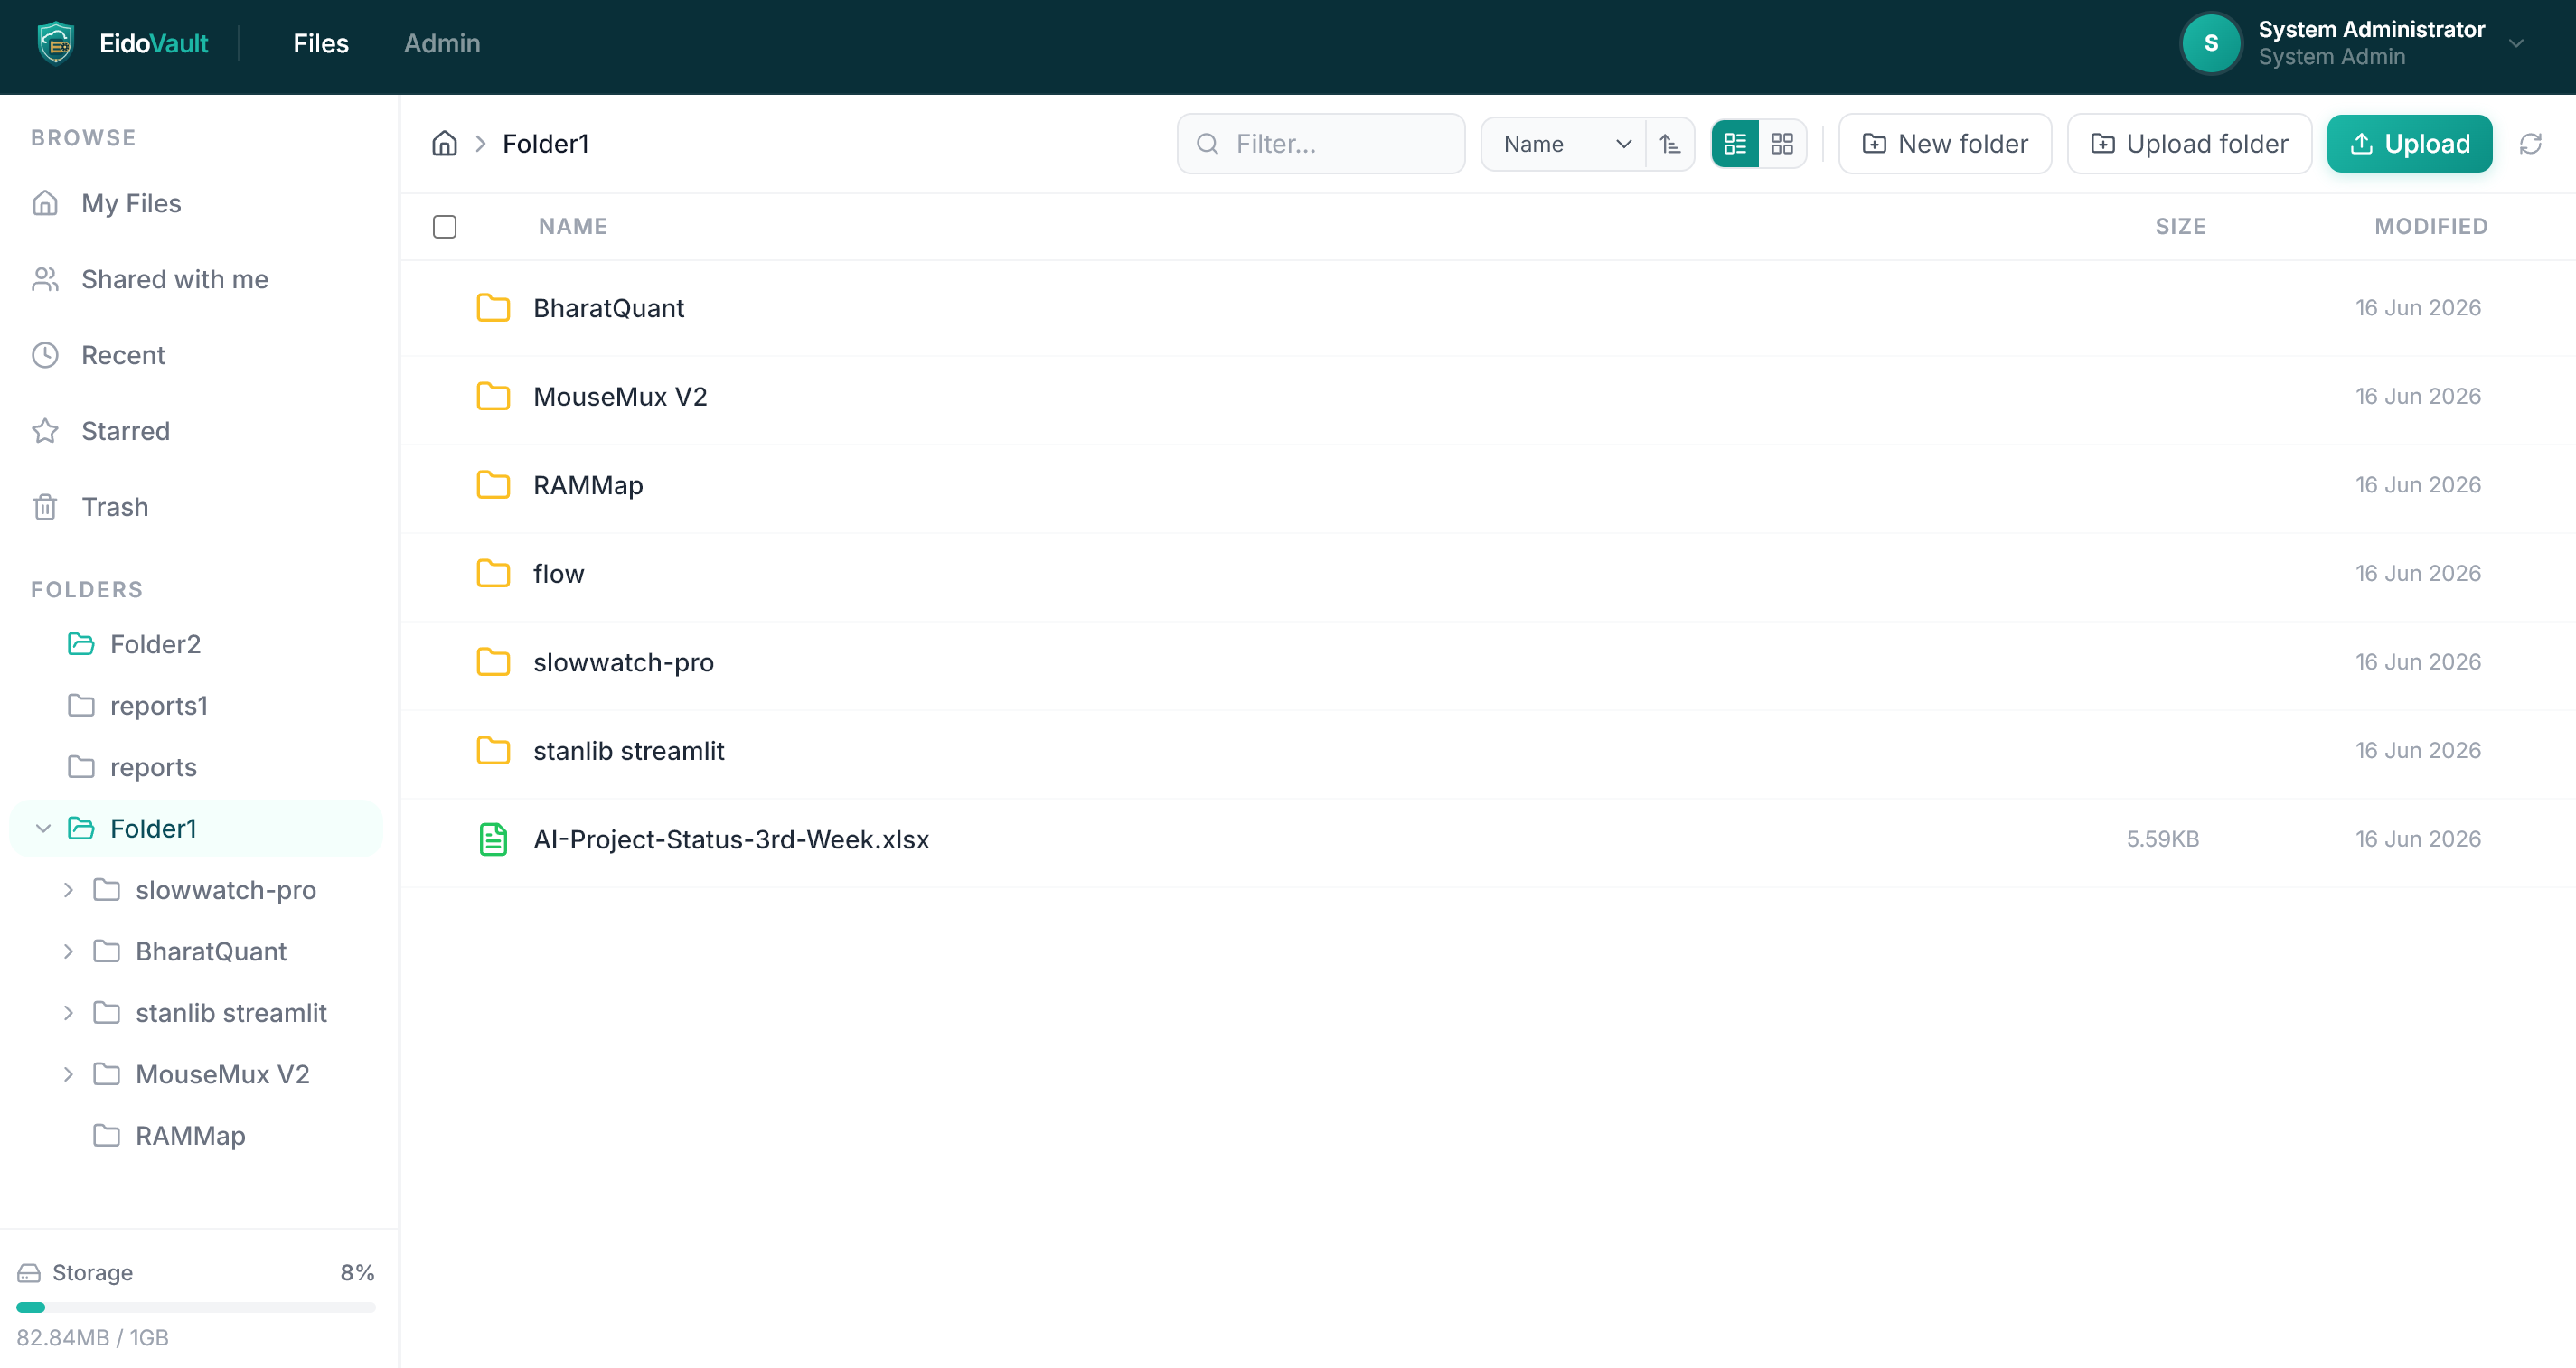Open AI-Project-Status-3rd-Week.xlsx file name
Screen dimensions: 2576x1368
click(x=731, y=839)
